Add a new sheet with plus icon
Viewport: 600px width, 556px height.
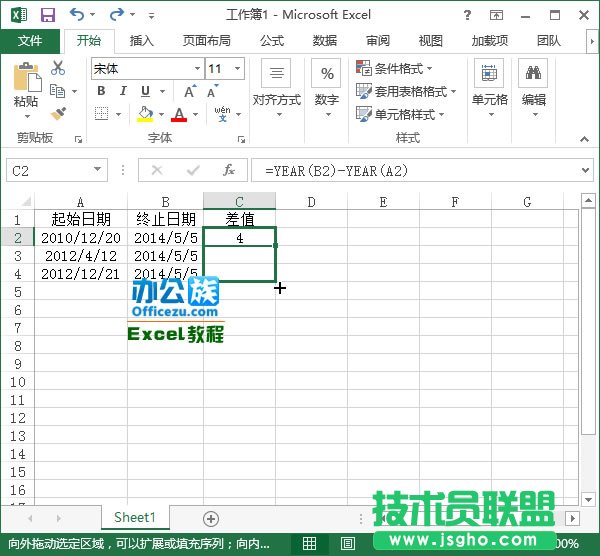point(211,518)
